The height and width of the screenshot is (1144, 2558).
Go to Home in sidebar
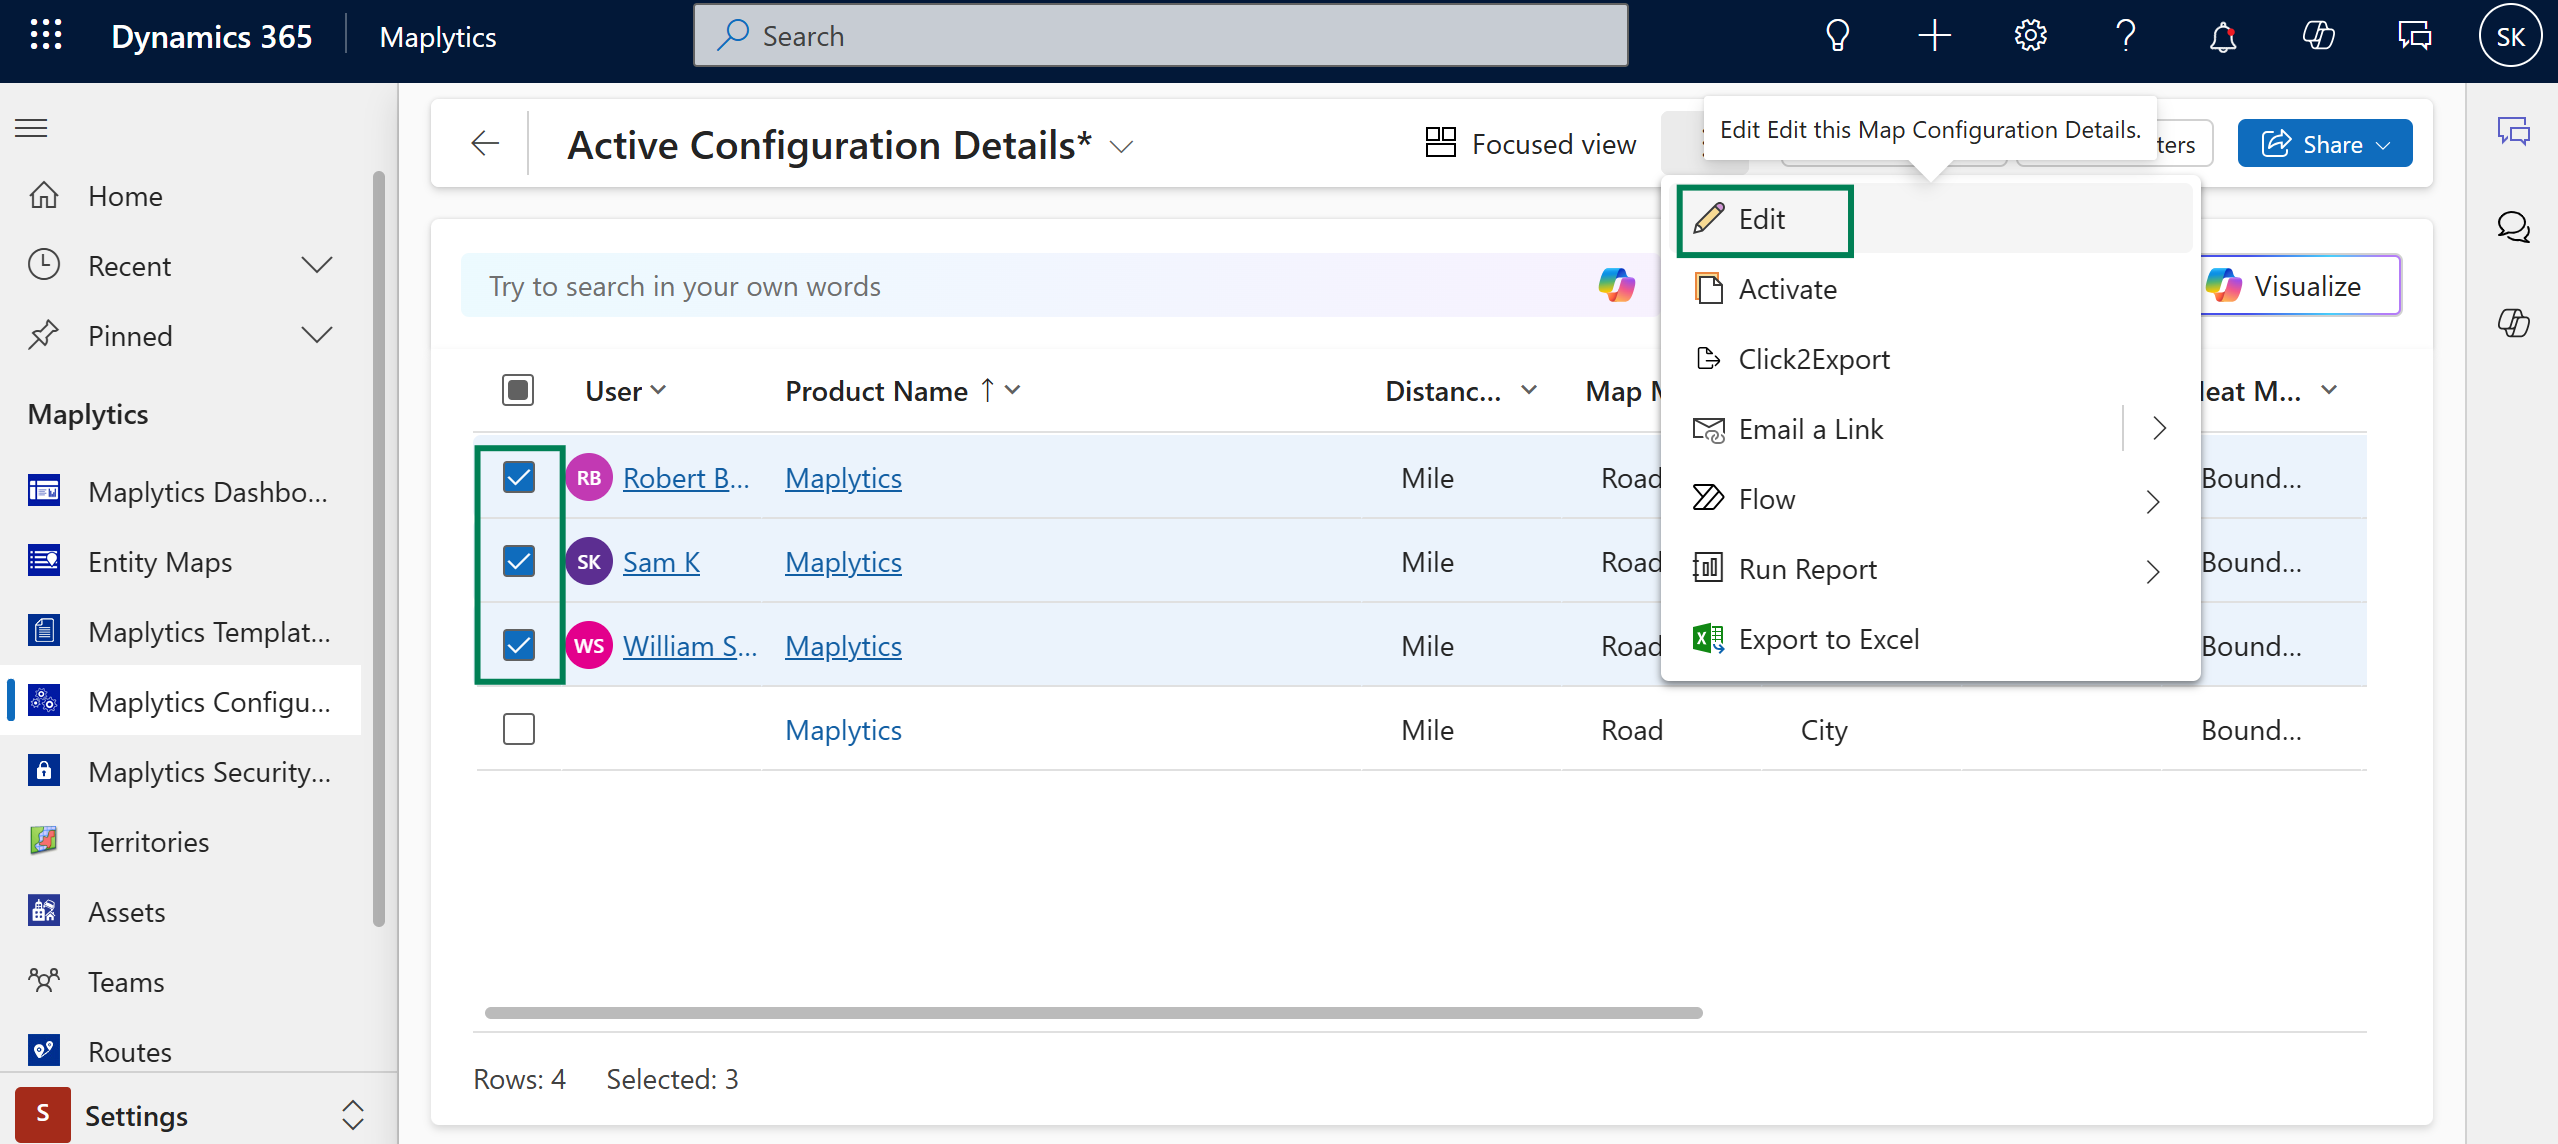tap(180, 196)
